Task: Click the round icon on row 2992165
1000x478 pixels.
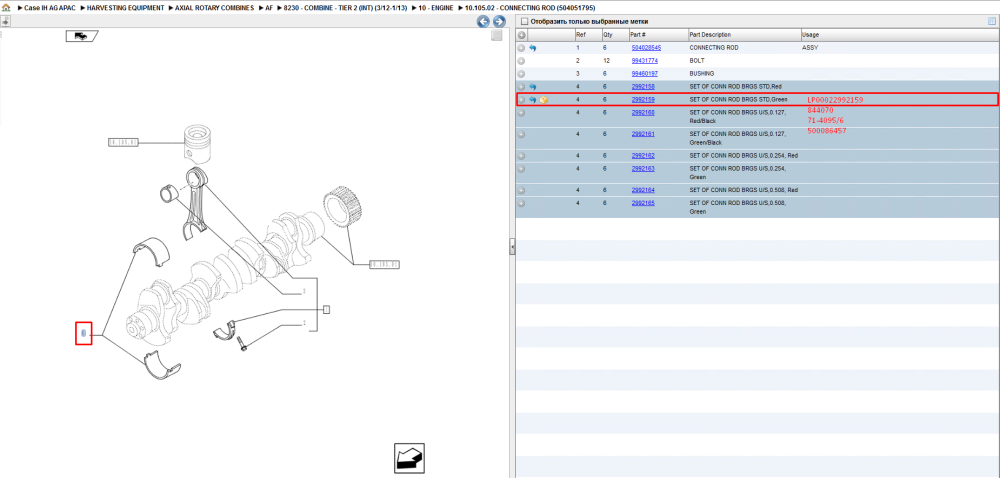Action: click(x=521, y=203)
